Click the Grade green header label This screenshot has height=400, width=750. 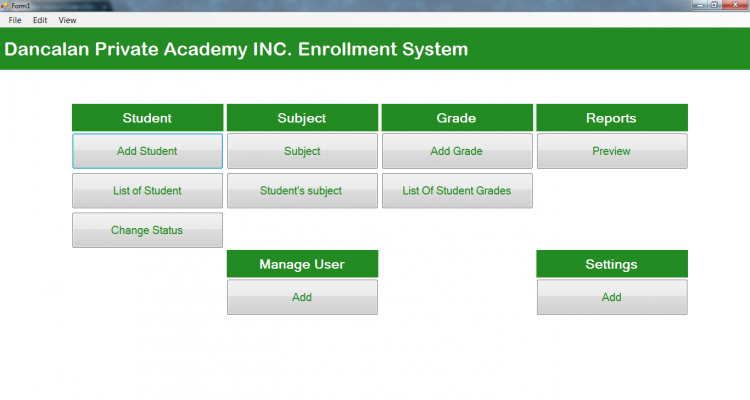(x=457, y=118)
